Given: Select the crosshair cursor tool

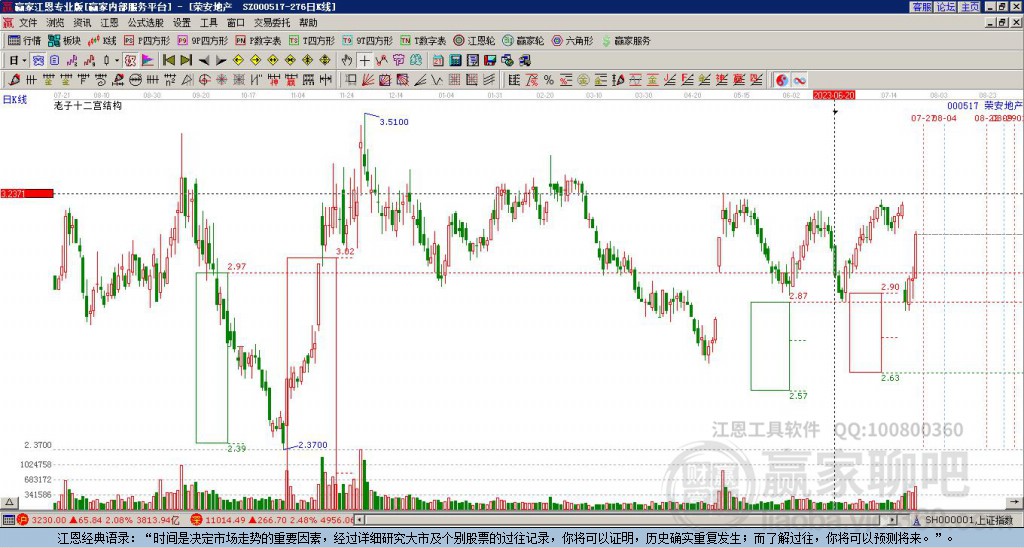Looking at the screenshot, I should point(364,60).
